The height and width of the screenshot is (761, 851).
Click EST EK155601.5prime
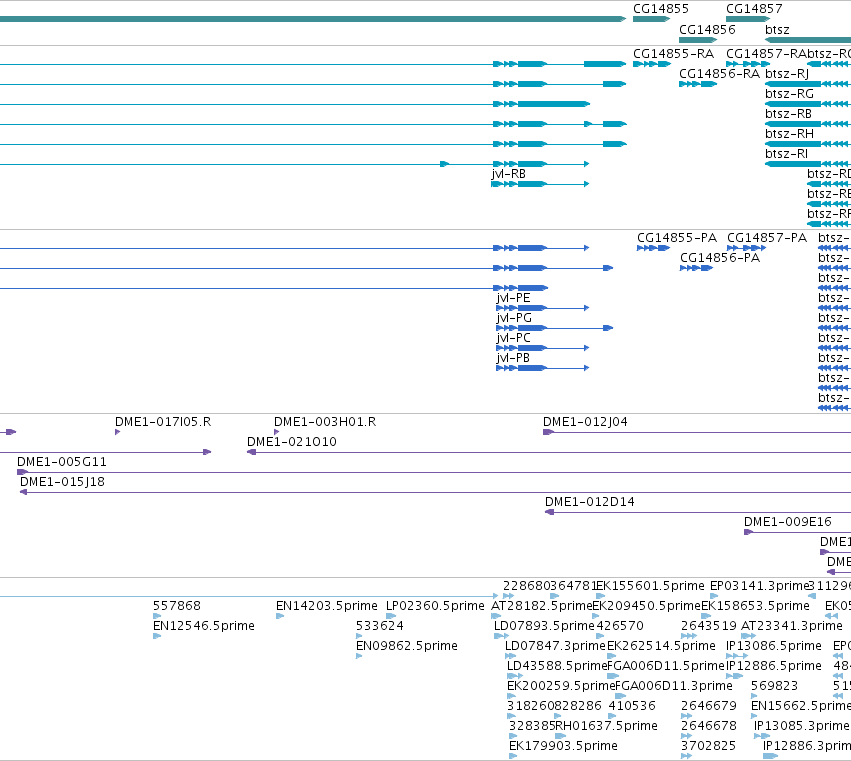point(650,586)
